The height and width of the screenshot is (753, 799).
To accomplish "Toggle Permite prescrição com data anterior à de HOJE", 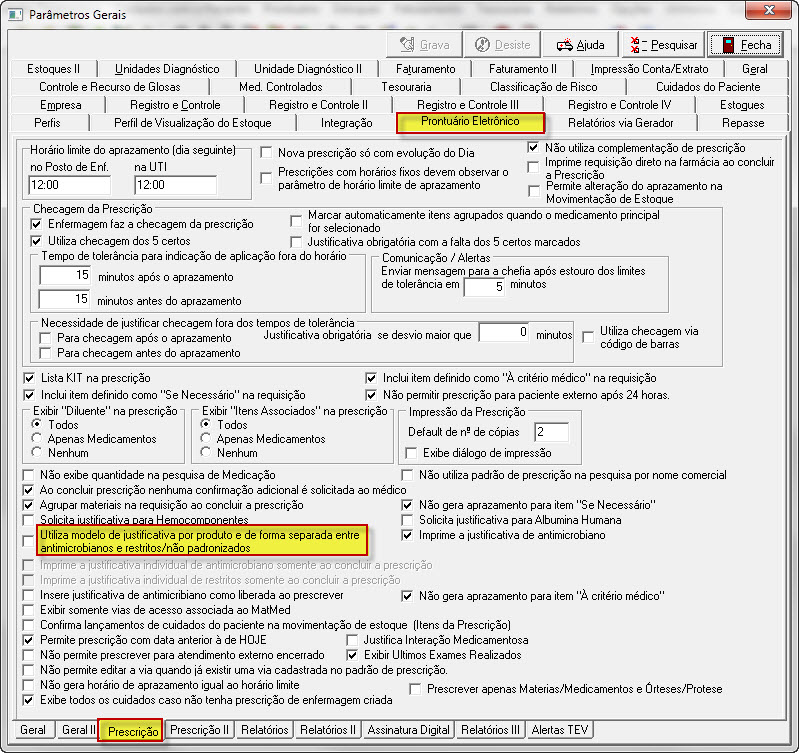I will point(29,640).
